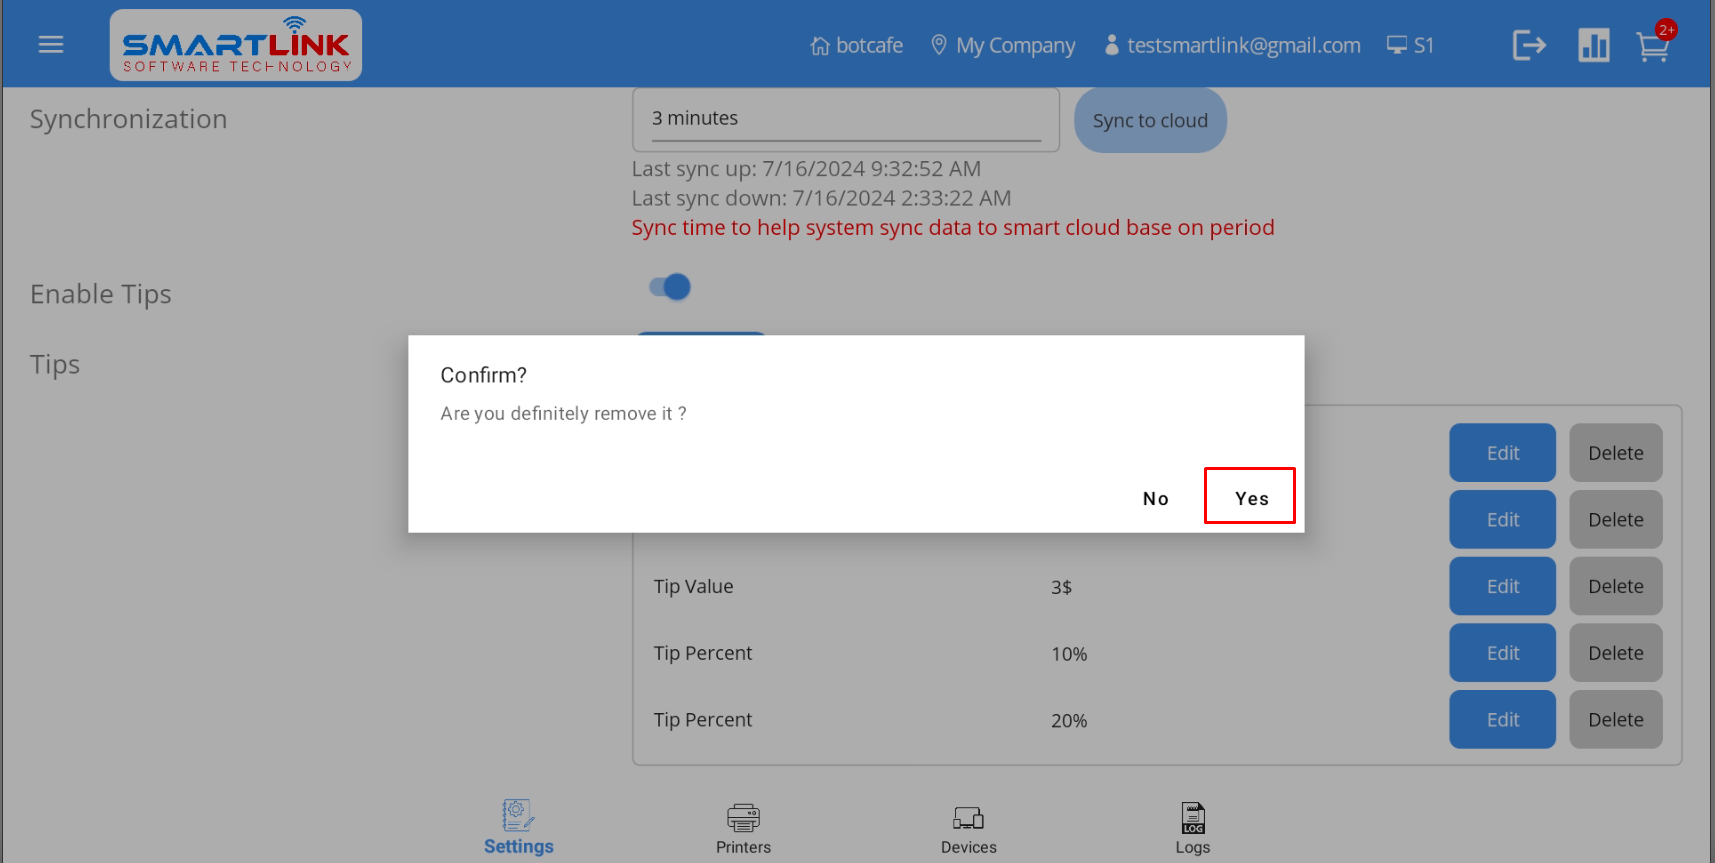Screen dimensions: 1715x863
Task: Open the hamburger menu
Action: pyautogui.click(x=51, y=45)
